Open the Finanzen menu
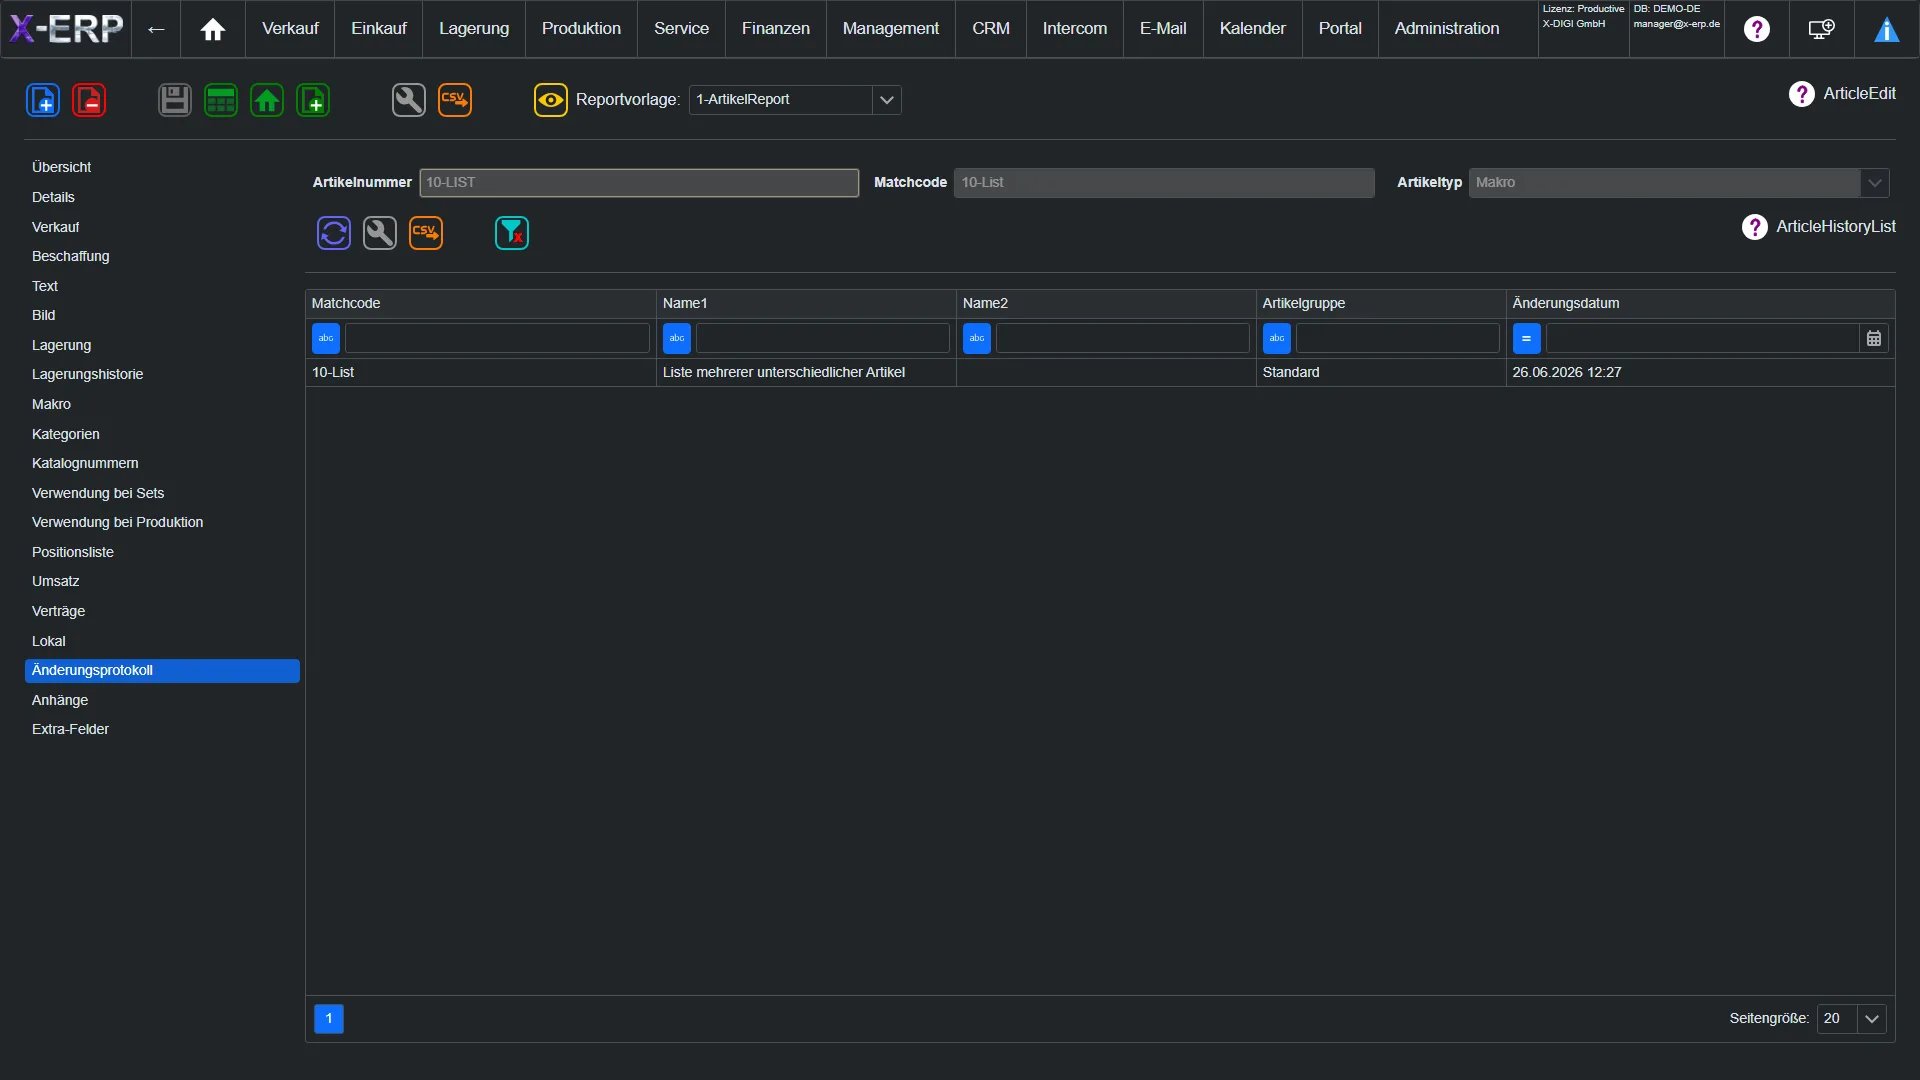The height and width of the screenshot is (1080, 1920). [776, 29]
